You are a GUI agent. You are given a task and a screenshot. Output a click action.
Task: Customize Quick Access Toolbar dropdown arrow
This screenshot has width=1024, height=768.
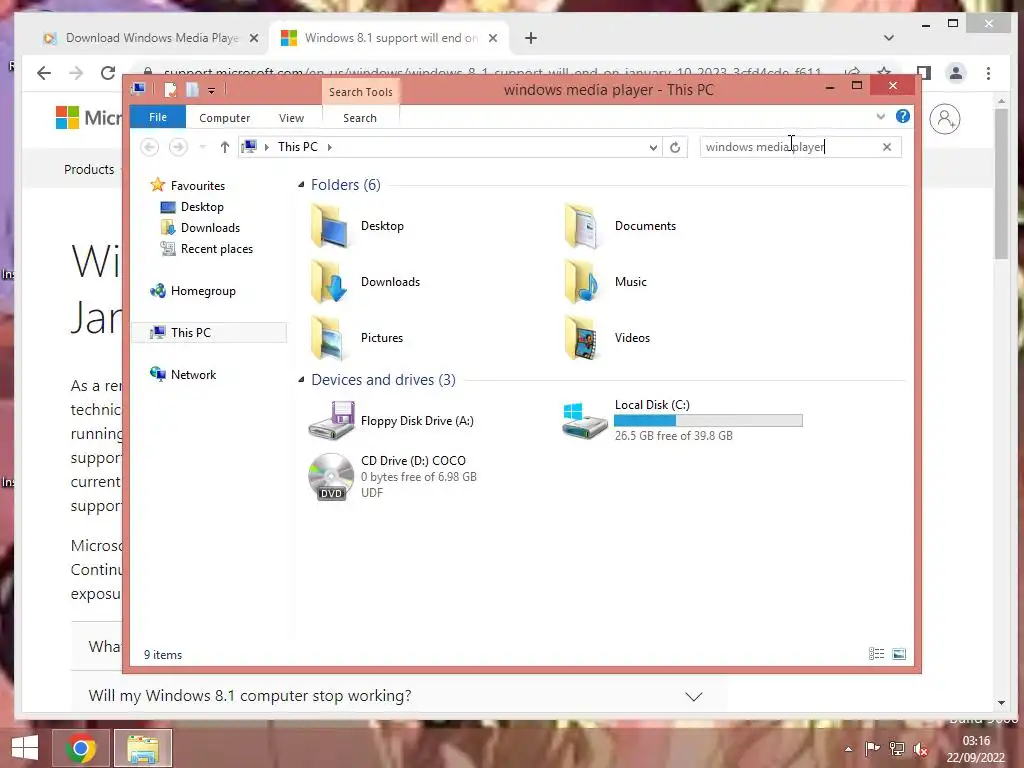coord(212,91)
